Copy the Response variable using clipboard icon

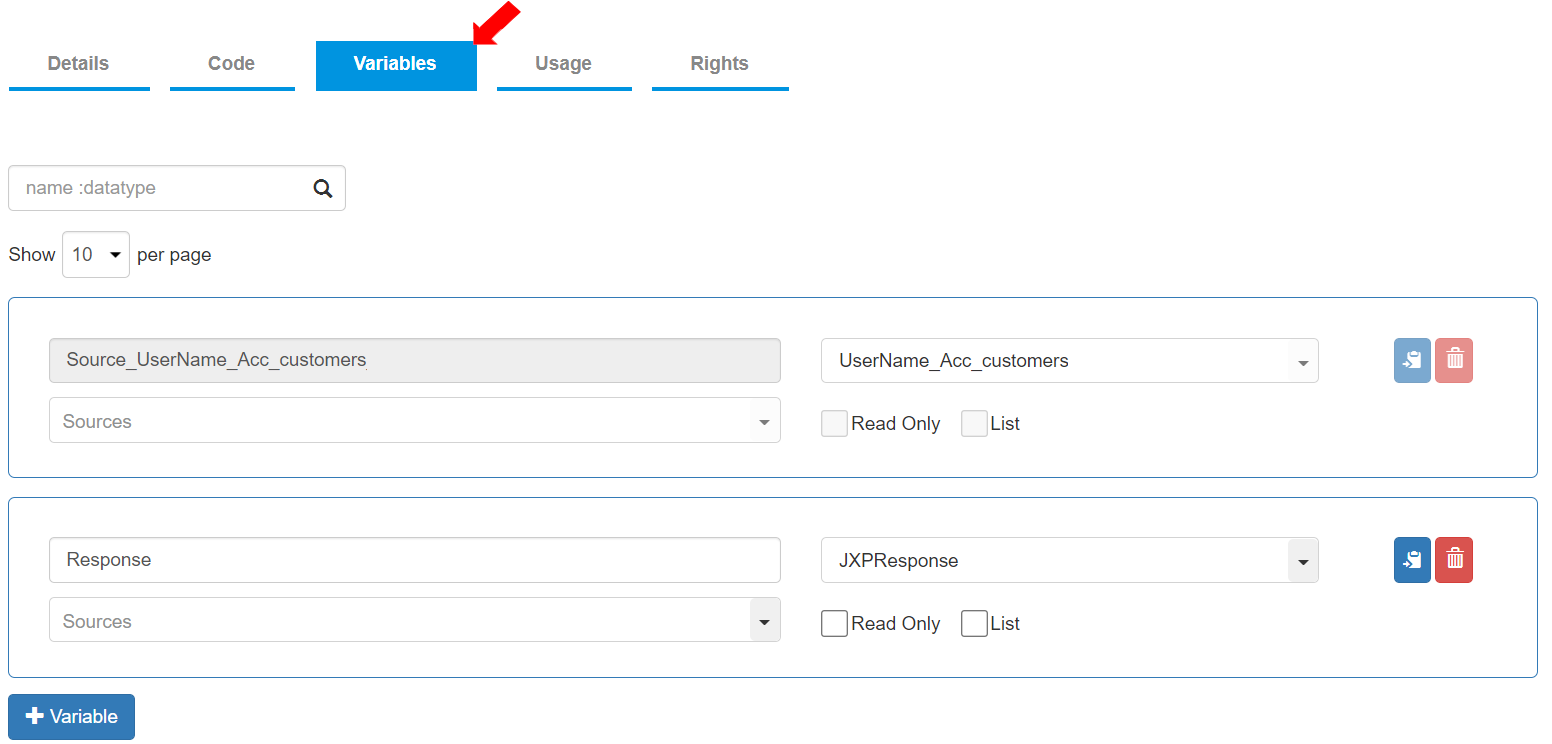(x=1412, y=560)
